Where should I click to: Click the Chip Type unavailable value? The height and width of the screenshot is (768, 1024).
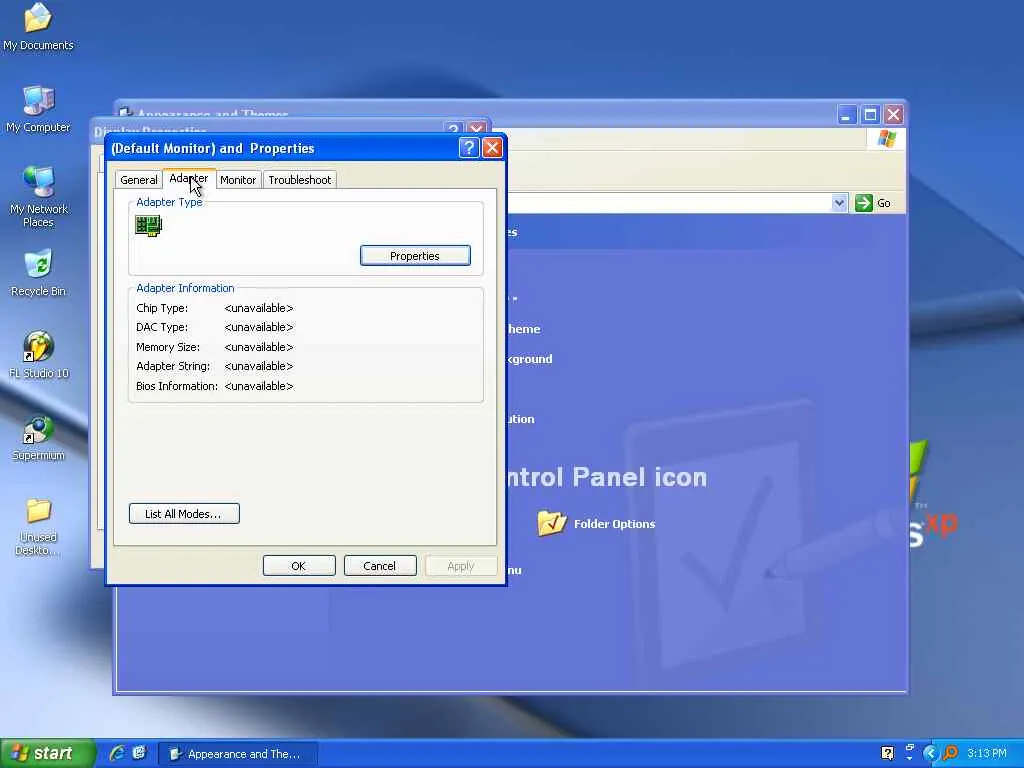[x=259, y=308]
